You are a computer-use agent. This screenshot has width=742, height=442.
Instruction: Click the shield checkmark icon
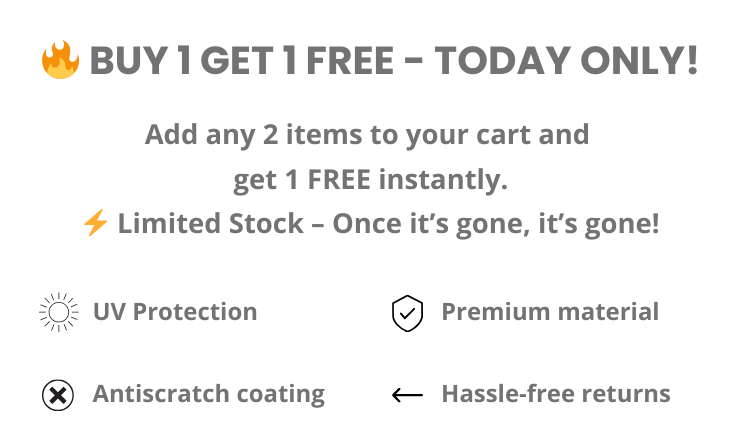coord(407,313)
